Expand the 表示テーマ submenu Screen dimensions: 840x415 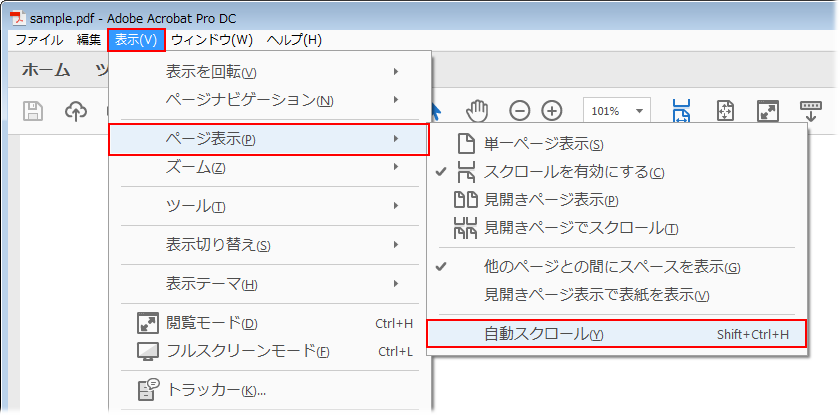tap(269, 284)
